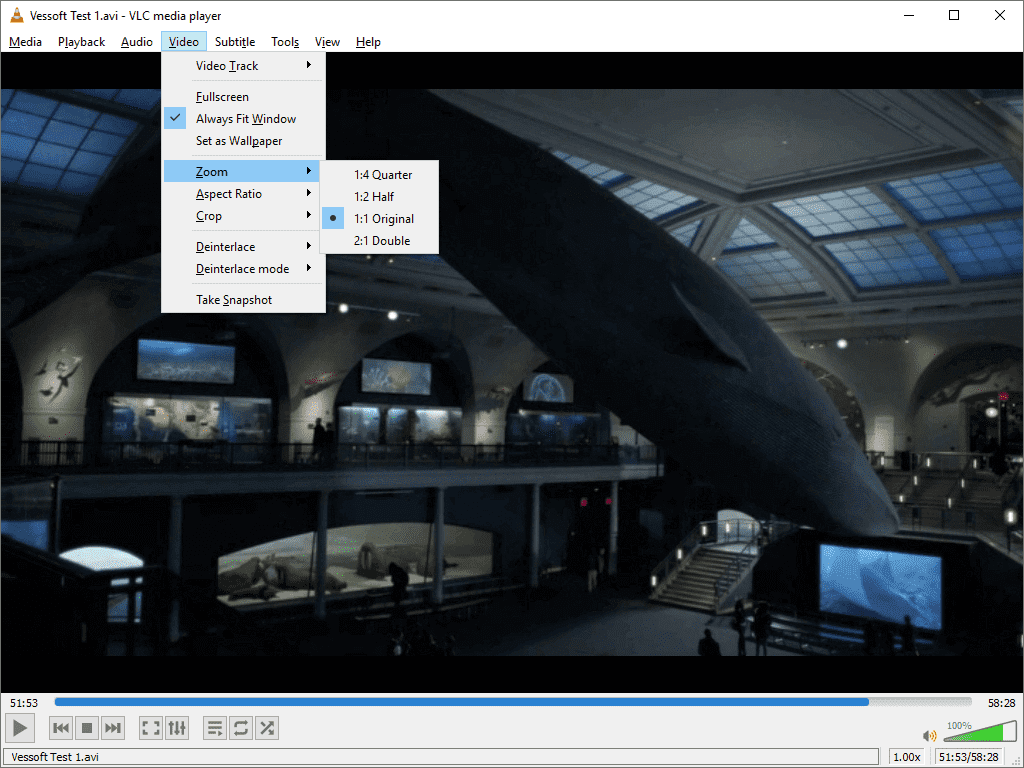Open the Media menu
This screenshot has height=768, width=1024.
(x=25, y=42)
